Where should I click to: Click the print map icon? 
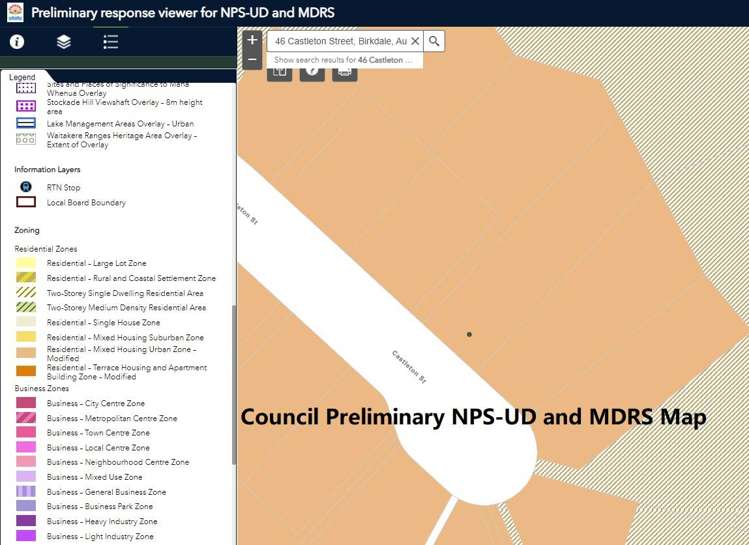344,71
